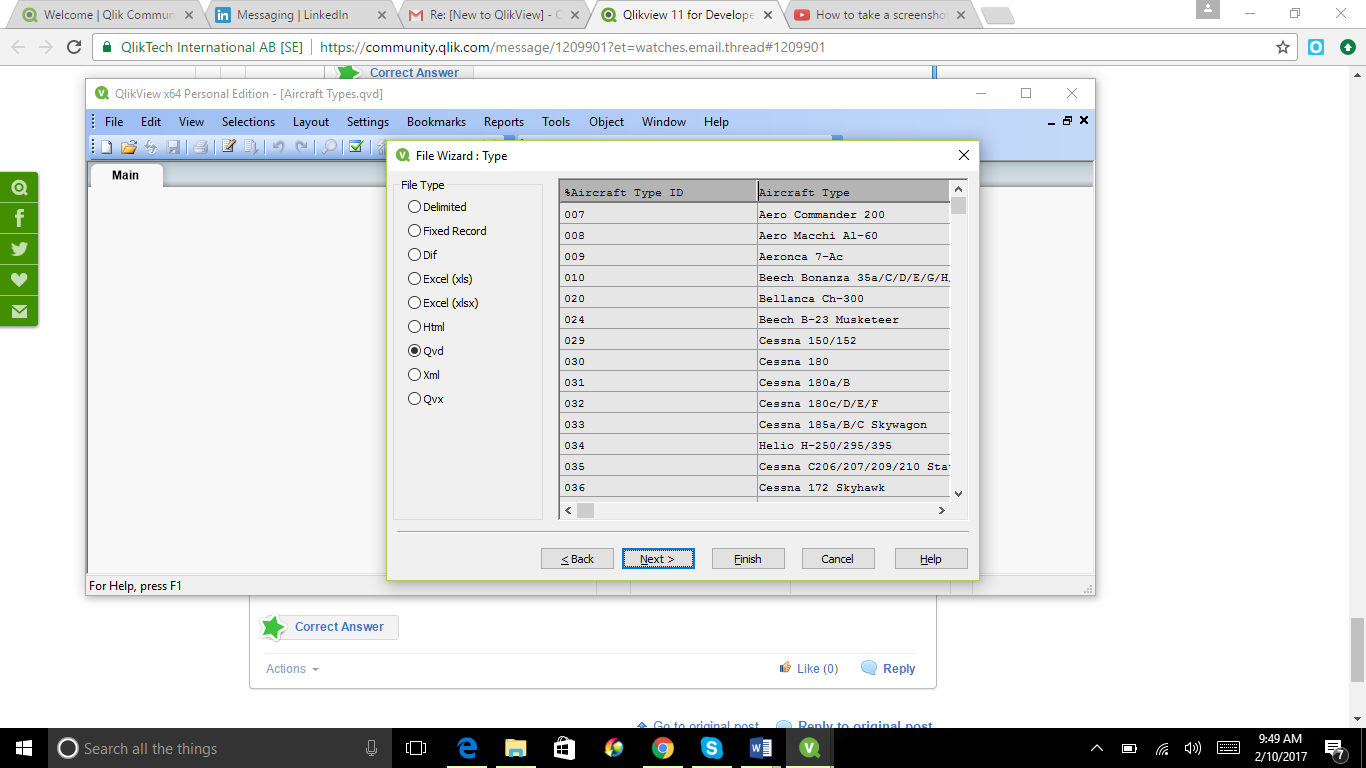Click the Open folder icon in QlikView toolbar
Image resolution: width=1366 pixels, height=768 pixels.
[129, 147]
